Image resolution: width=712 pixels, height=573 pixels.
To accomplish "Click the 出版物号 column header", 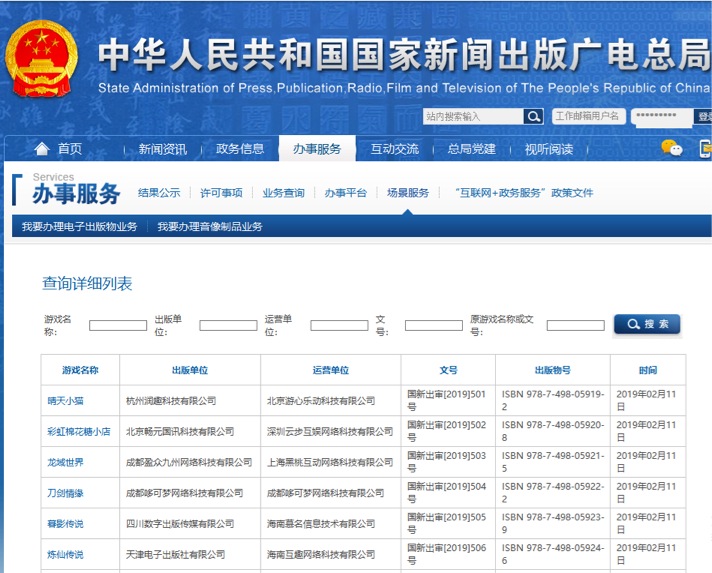I will pyautogui.click(x=553, y=370).
